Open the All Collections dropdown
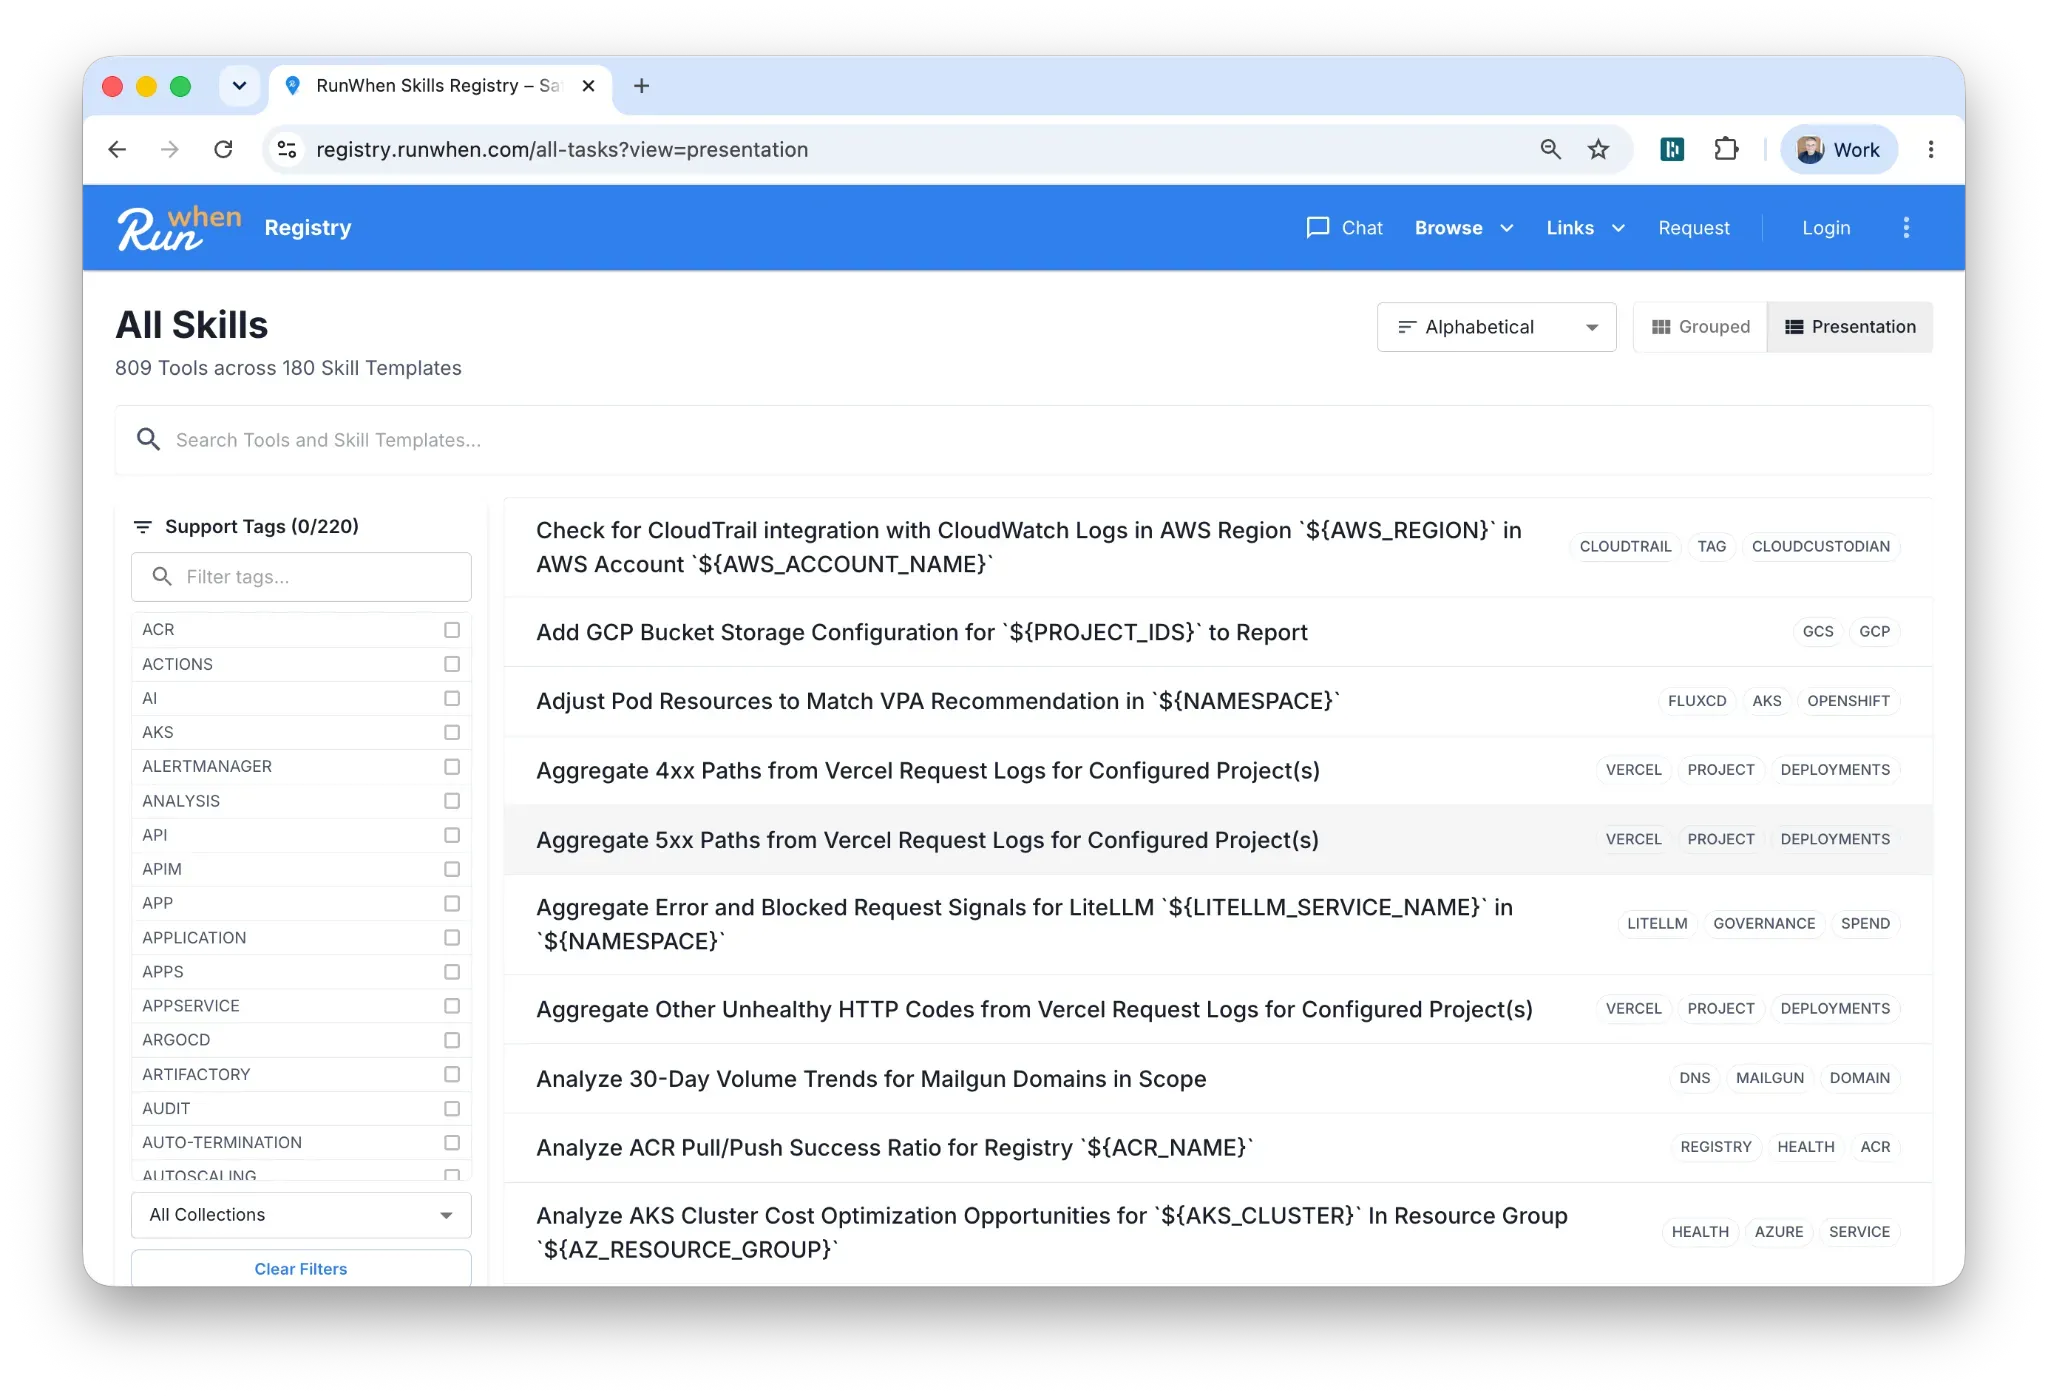Screen dimensions: 2048x1396 [301, 1215]
